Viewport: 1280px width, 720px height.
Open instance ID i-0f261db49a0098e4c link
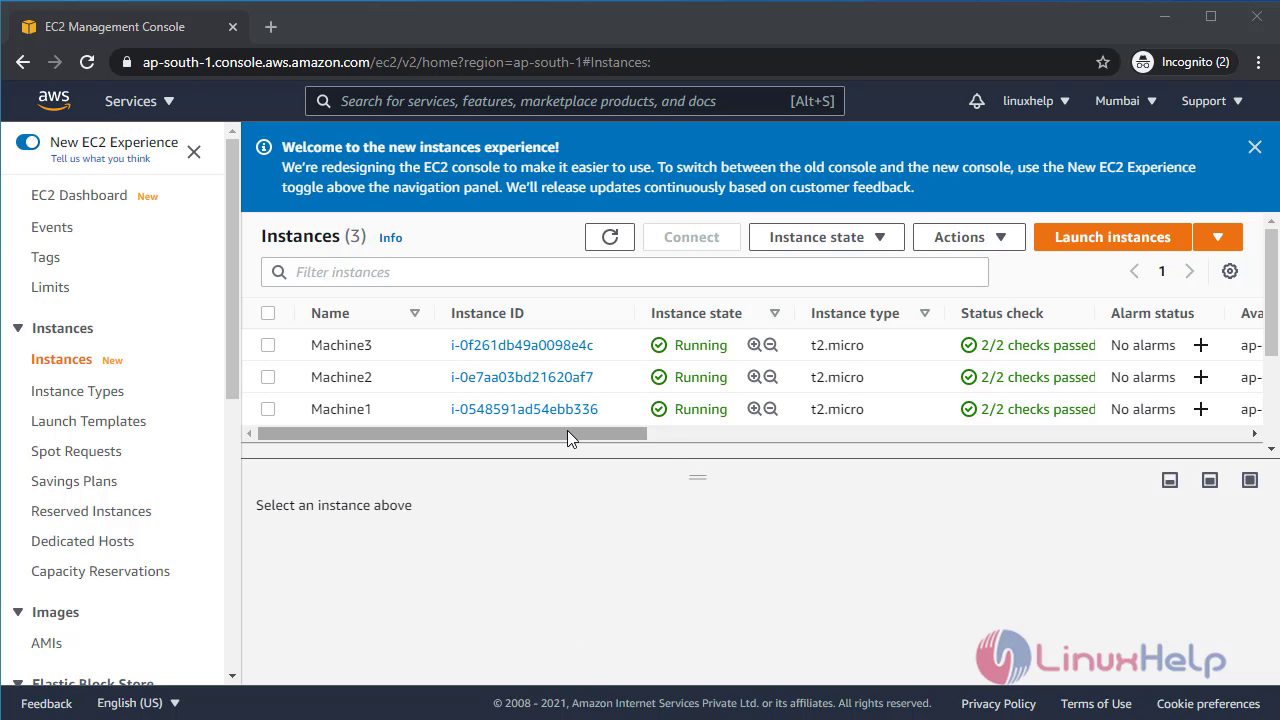click(x=522, y=345)
